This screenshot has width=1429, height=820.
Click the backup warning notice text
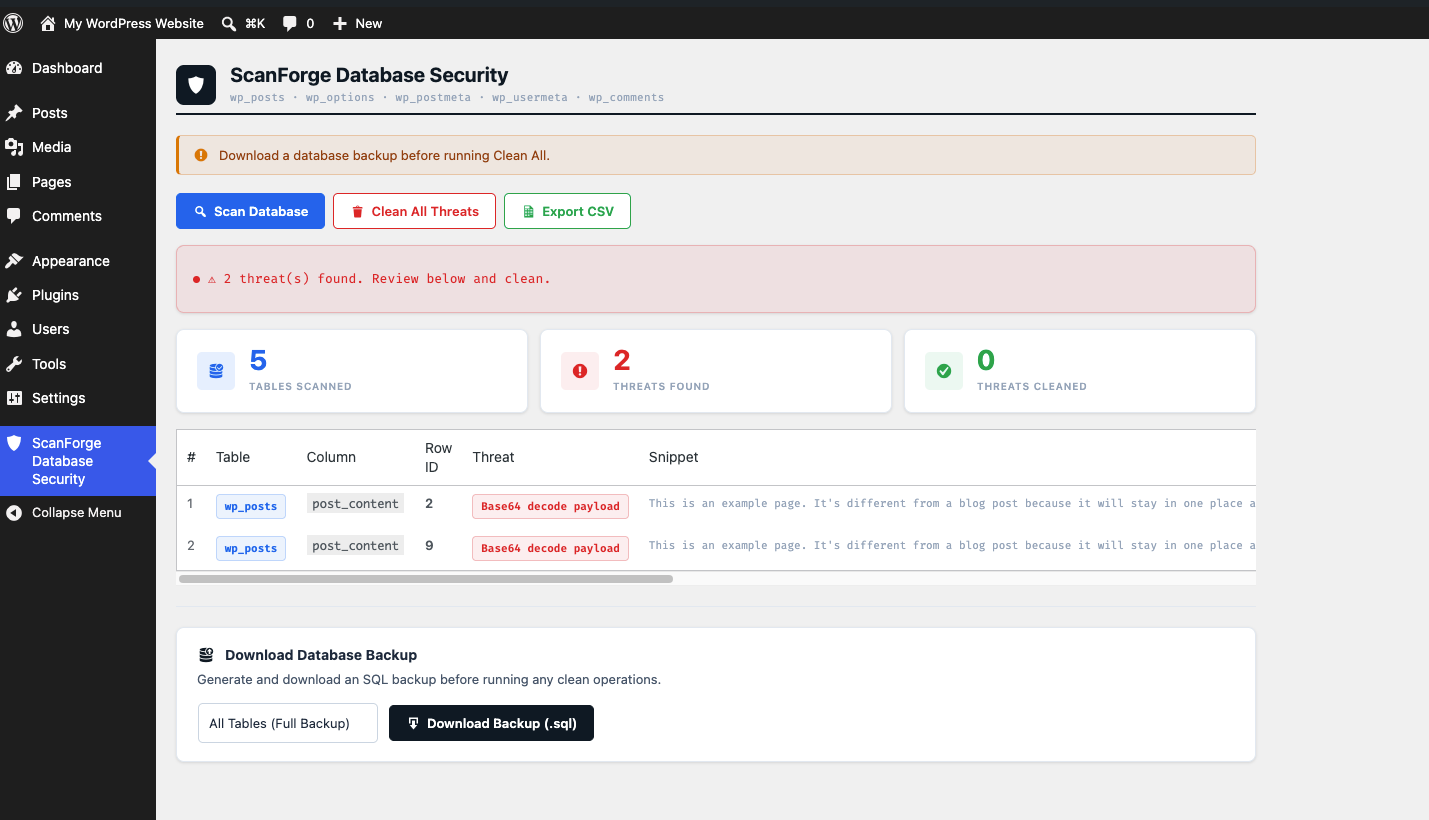point(384,155)
